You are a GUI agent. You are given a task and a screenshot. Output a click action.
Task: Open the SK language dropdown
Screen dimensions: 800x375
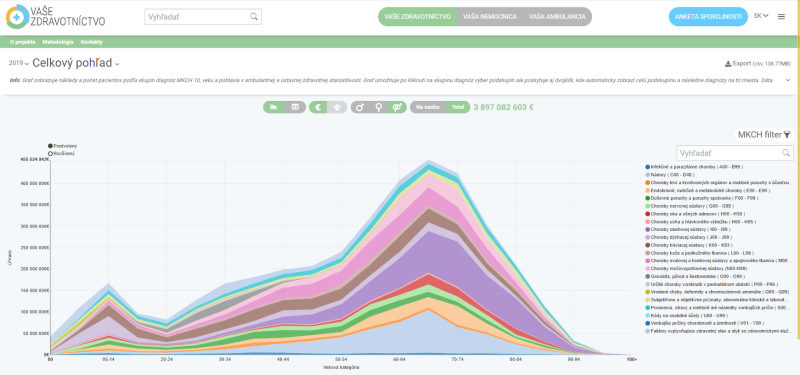(x=761, y=16)
